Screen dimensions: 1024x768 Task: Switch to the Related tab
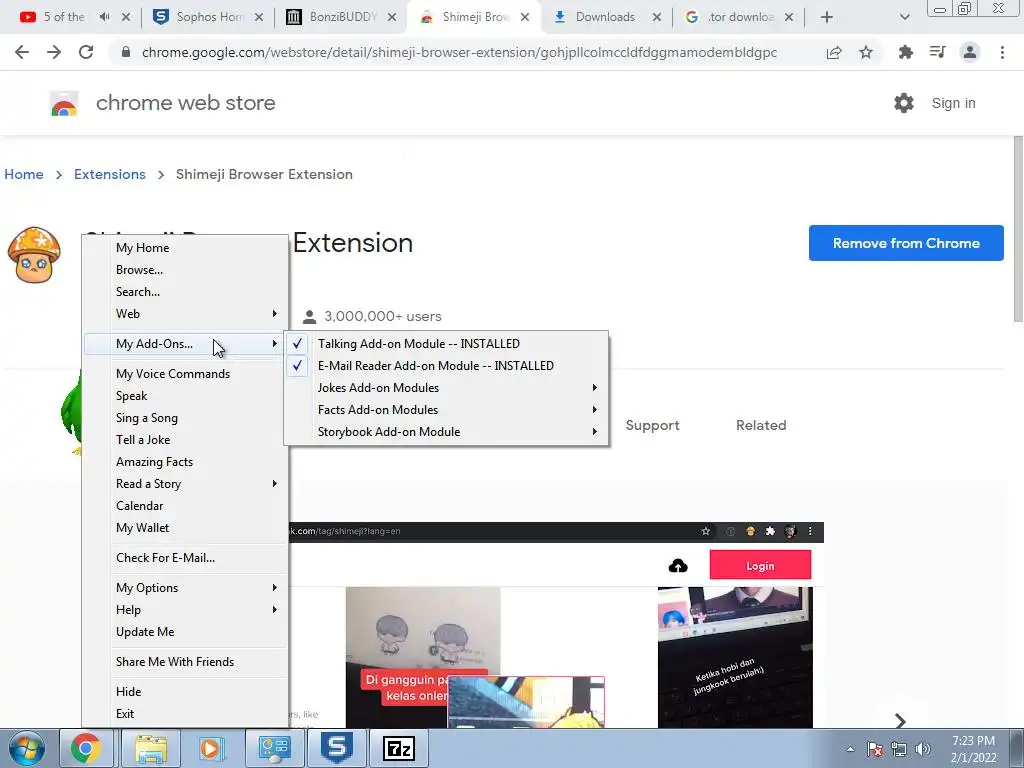tap(761, 425)
